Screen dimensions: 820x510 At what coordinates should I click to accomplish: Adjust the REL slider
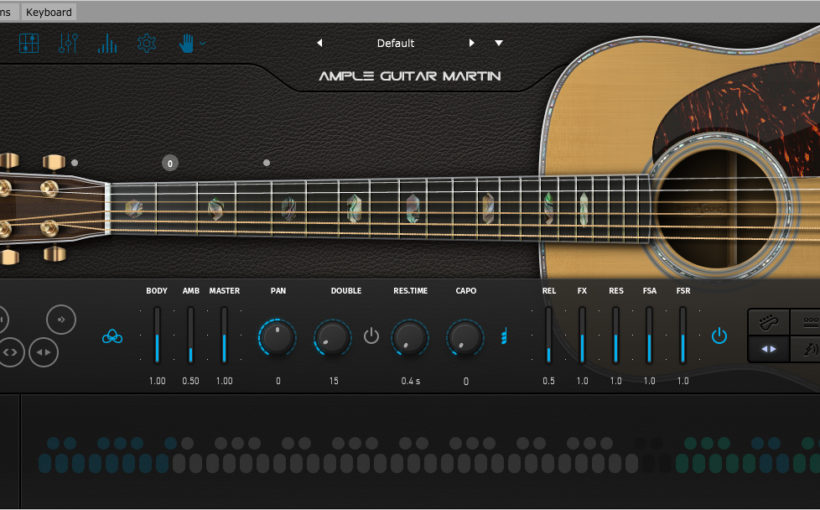pyautogui.click(x=549, y=335)
